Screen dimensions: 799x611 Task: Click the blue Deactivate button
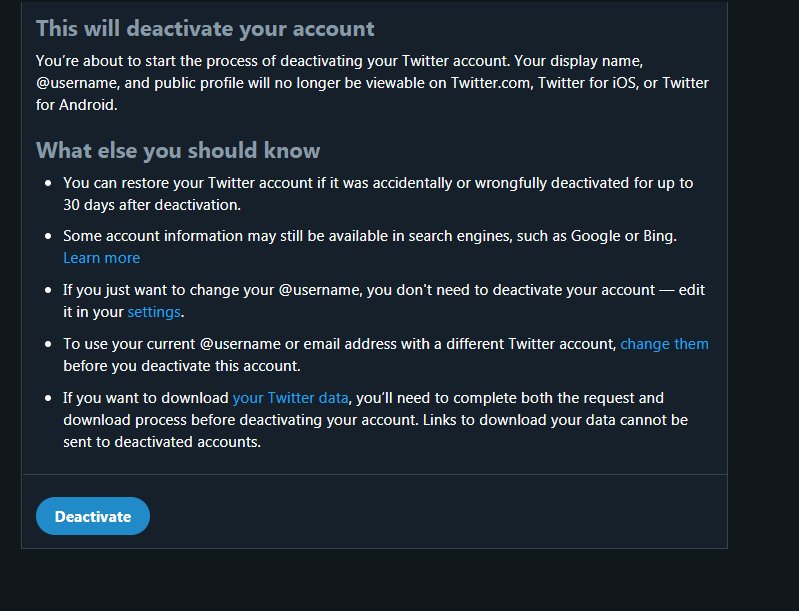pyautogui.click(x=93, y=516)
